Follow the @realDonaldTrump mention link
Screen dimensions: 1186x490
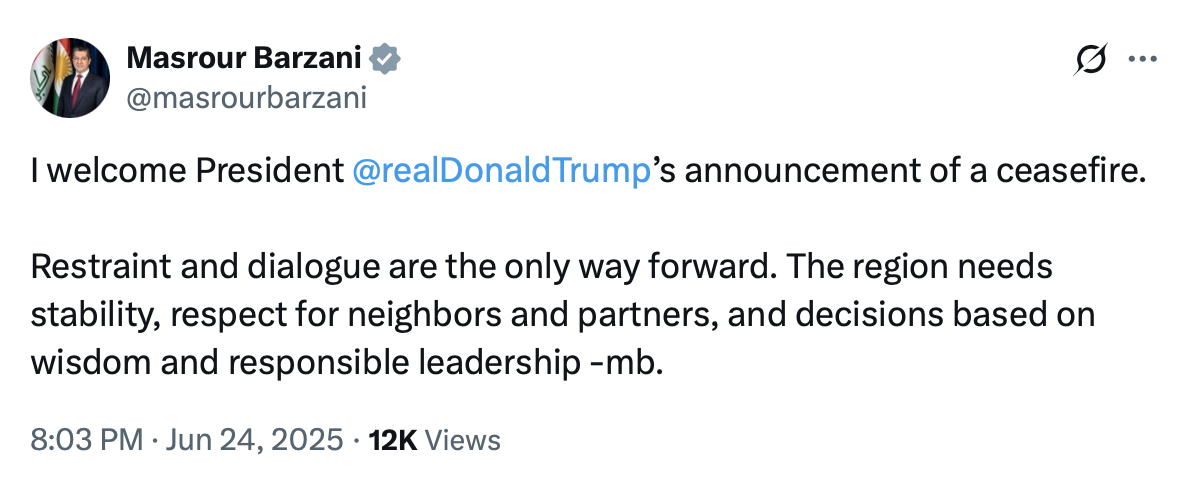coord(502,171)
